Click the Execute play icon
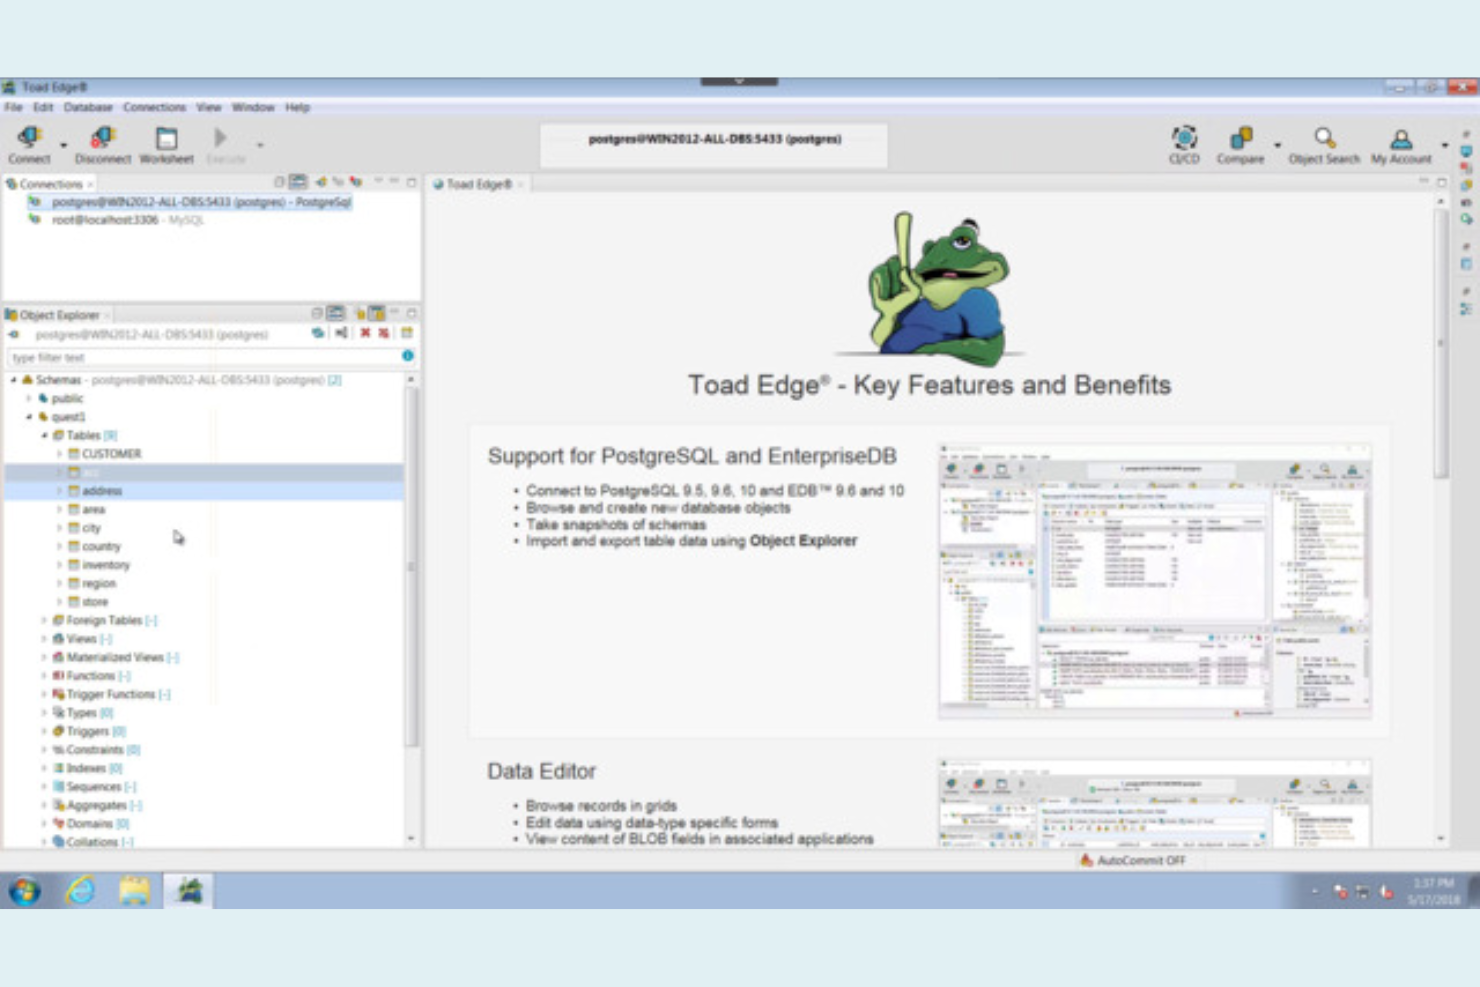Screen dimensions: 1480x987 click(x=220, y=137)
